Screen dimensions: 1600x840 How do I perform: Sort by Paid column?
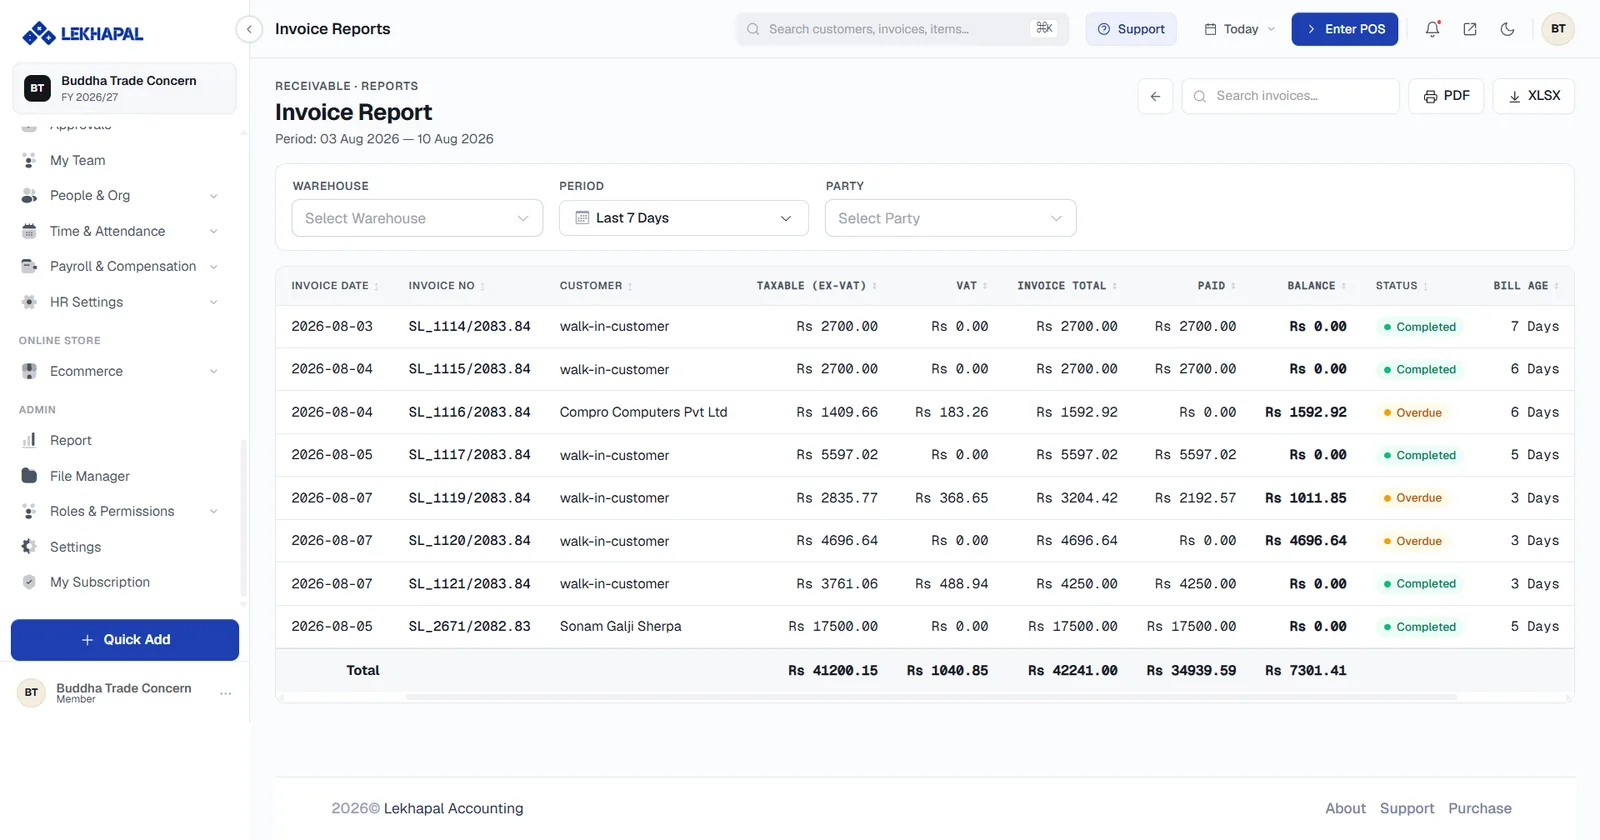(1216, 286)
